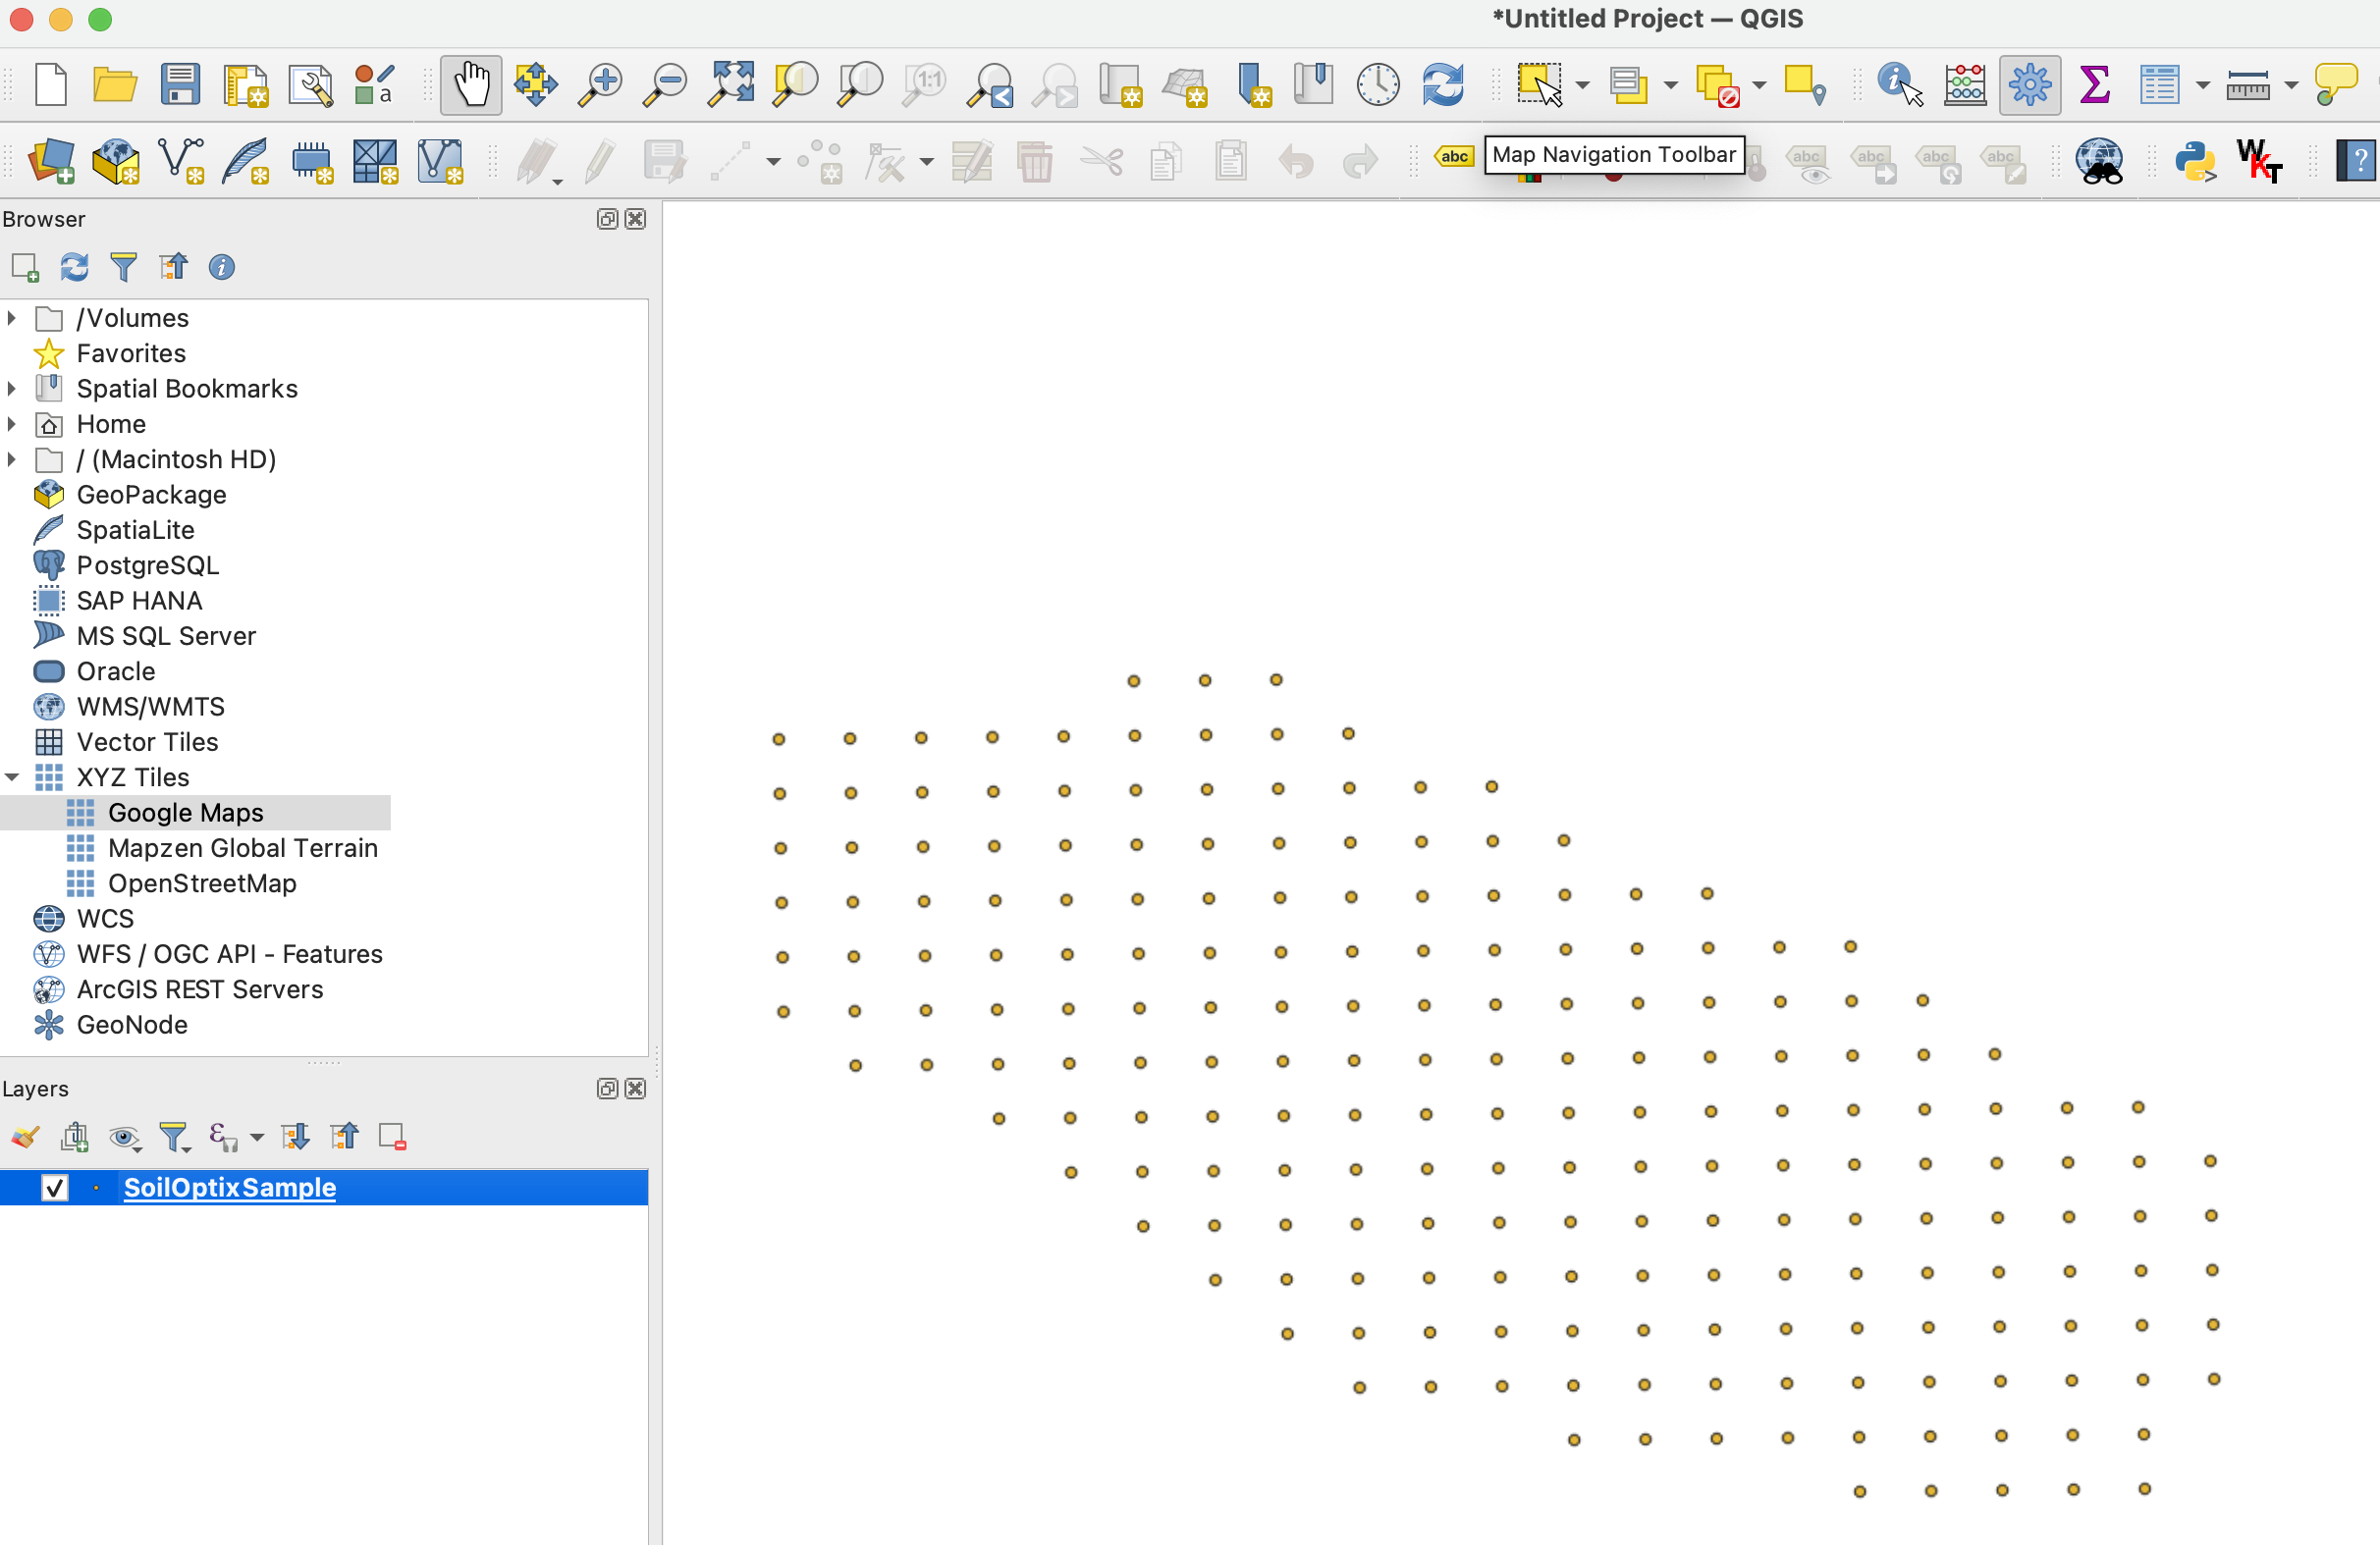Viewport: 2380px width, 1545px height.
Task: Click the Refresh map canvas icon
Action: [x=1443, y=84]
